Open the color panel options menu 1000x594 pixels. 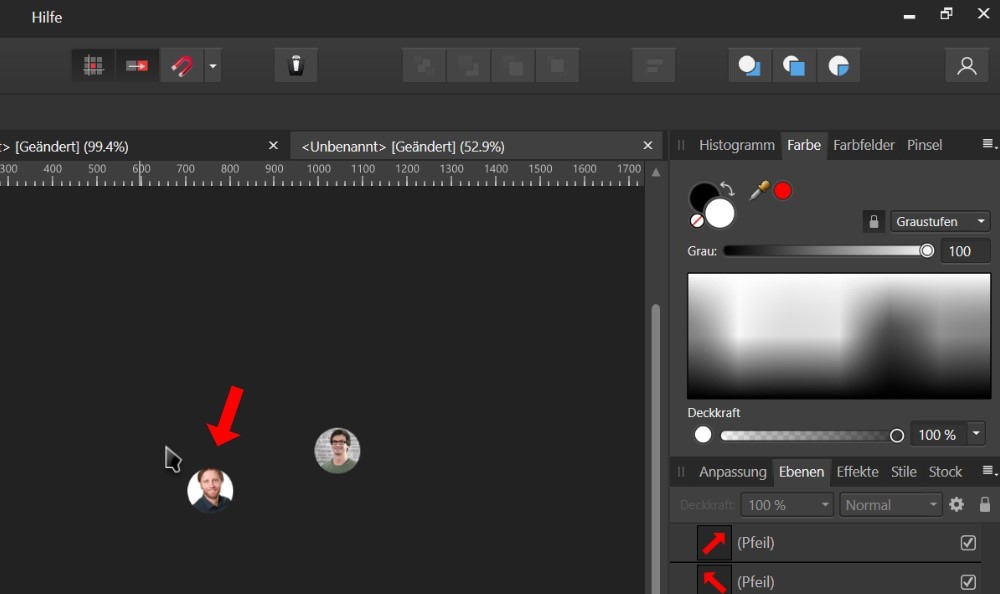(989, 144)
